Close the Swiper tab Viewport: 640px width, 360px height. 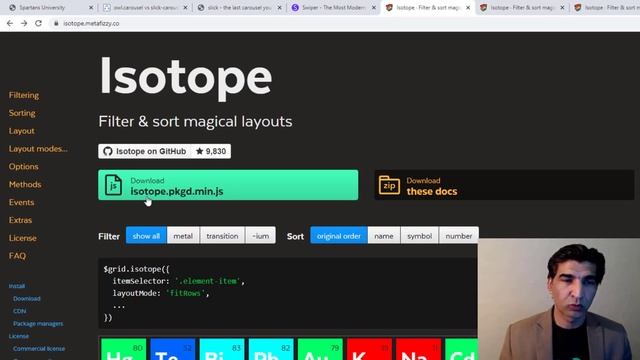[374, 7]
